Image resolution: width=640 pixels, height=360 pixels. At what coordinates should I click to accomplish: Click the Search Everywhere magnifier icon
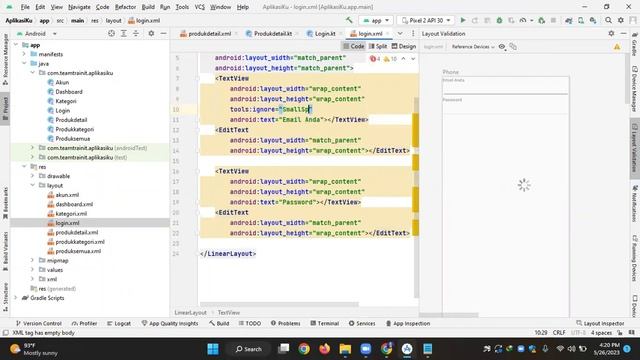609,20
